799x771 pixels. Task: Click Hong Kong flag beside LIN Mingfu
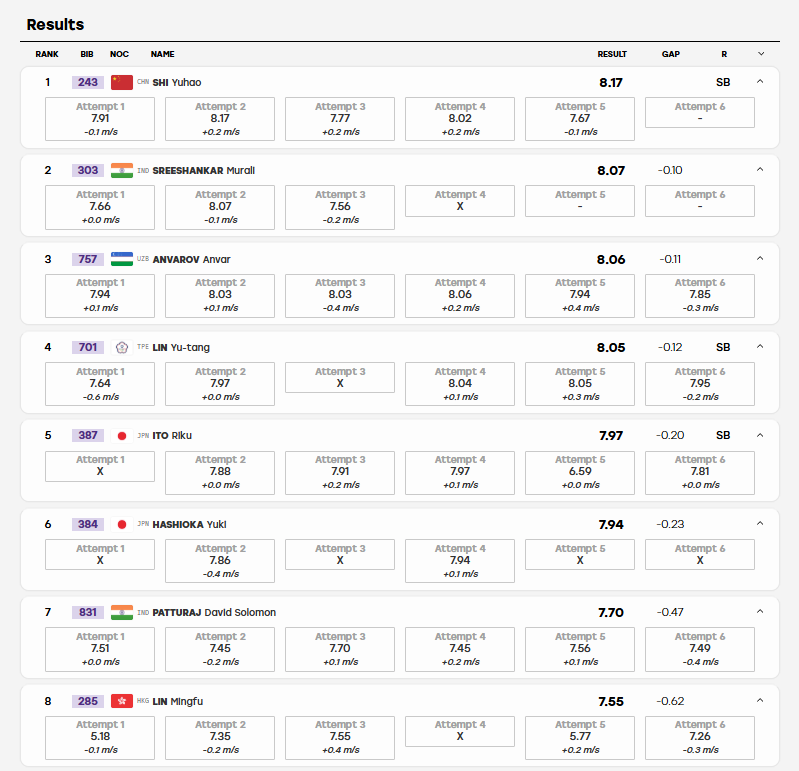coord(122,701)
